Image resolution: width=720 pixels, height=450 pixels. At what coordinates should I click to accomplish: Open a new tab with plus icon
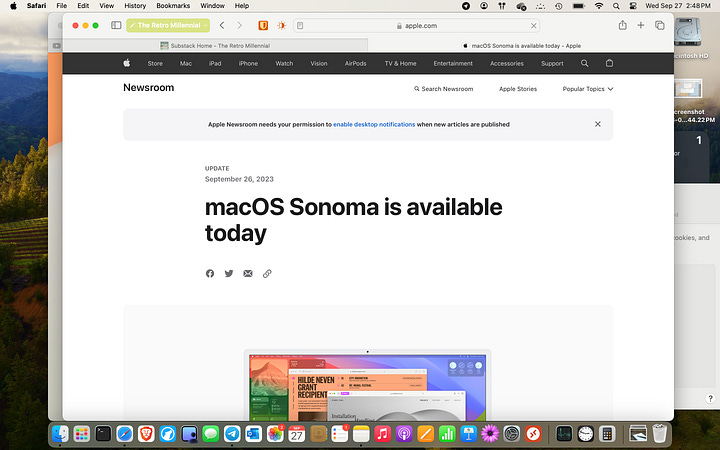click(641, 25)
